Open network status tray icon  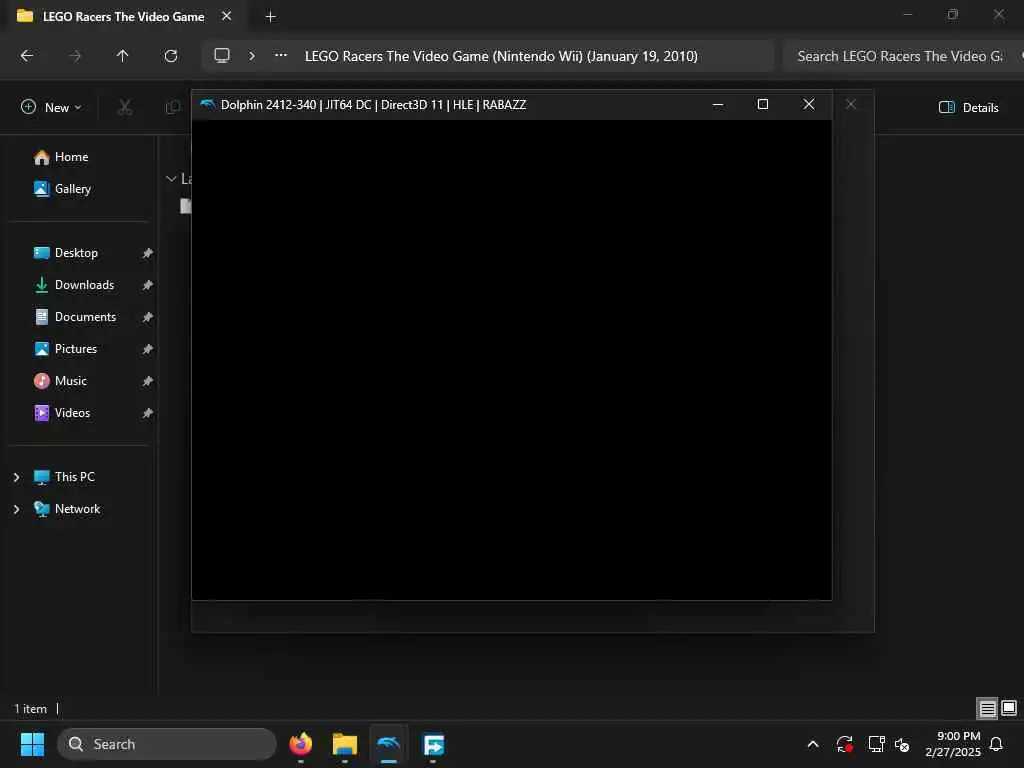click(x=876, y=744)
